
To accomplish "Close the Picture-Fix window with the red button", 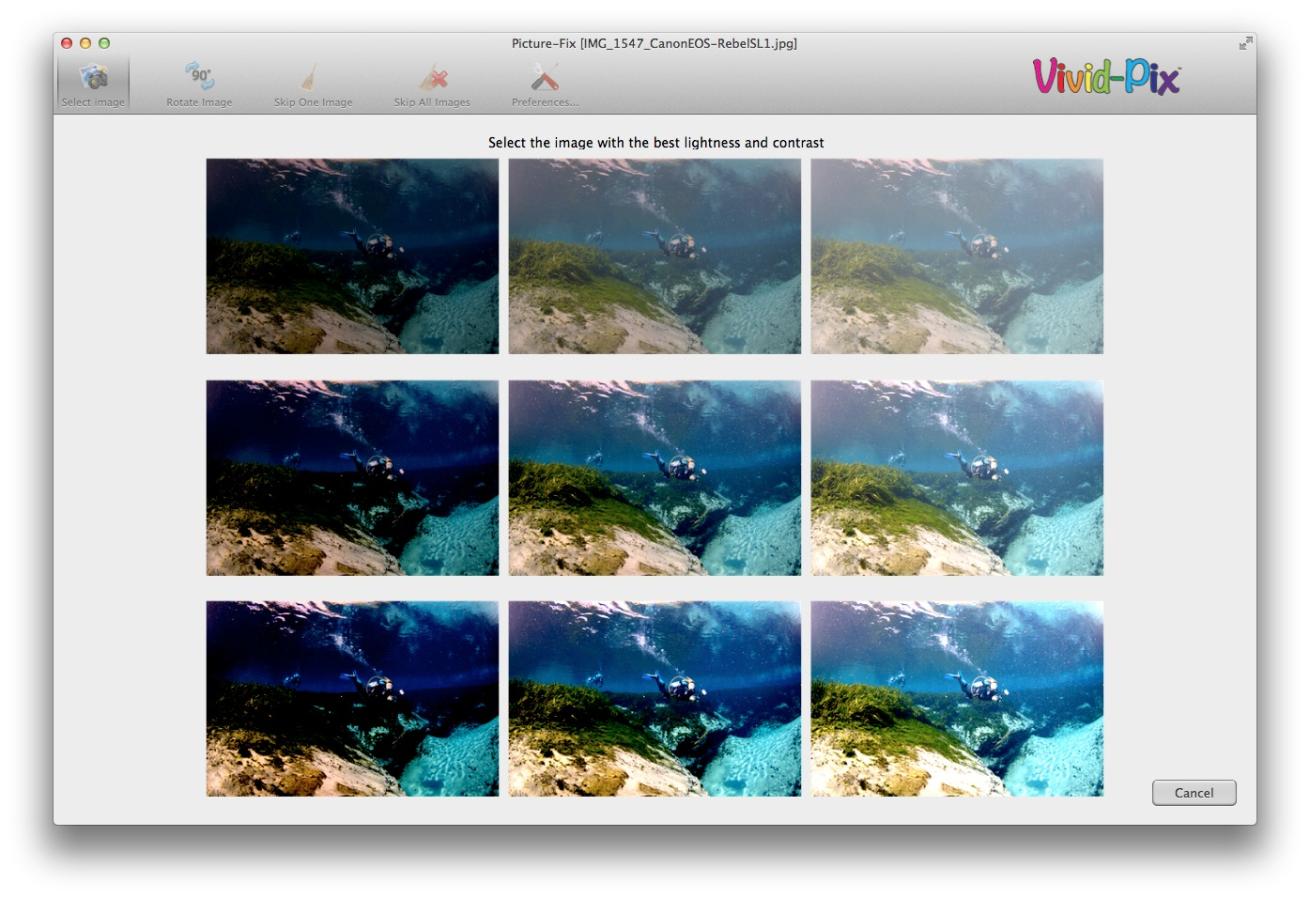I will (x=67, y=44).
